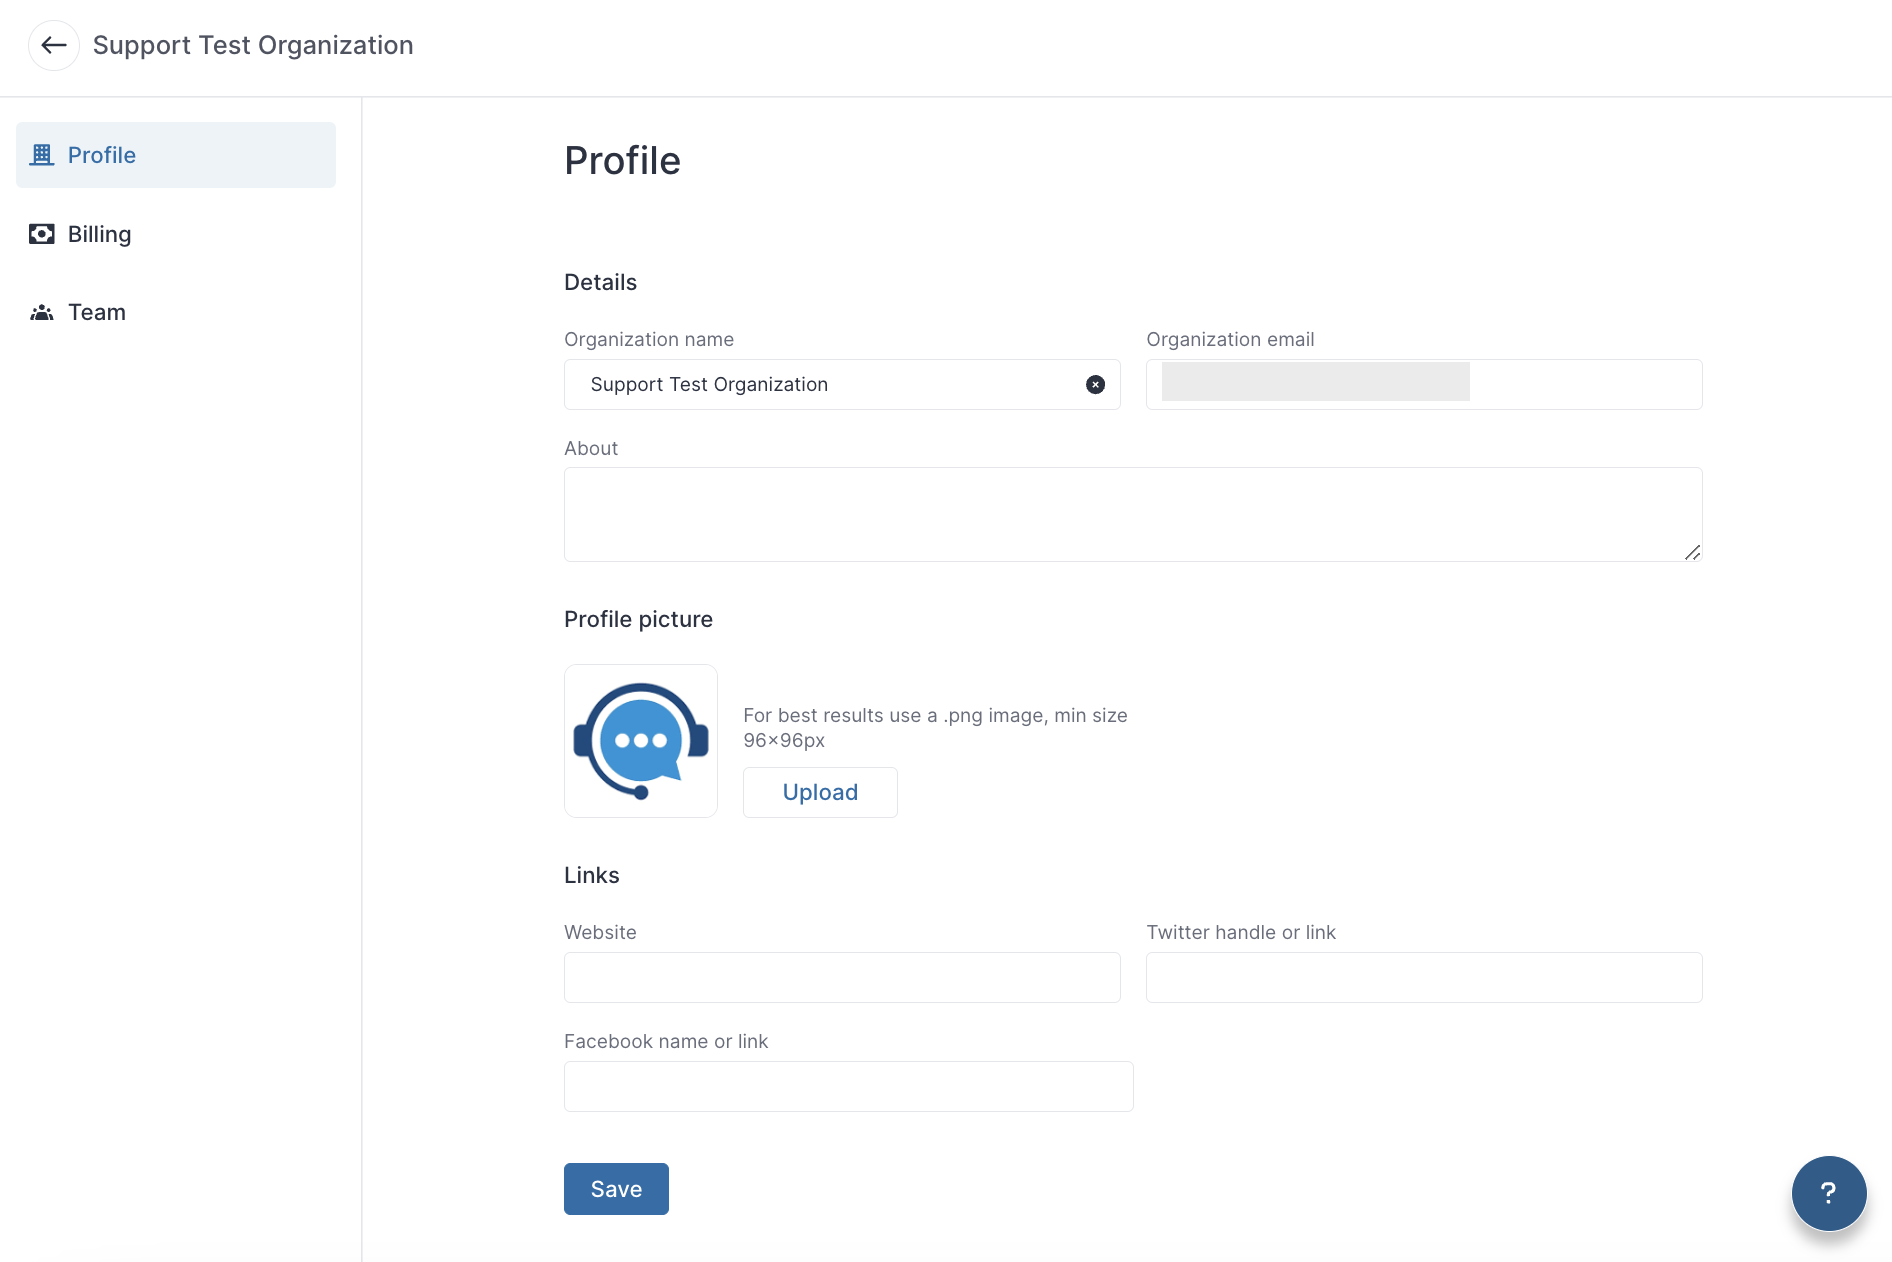The width and height of the screenshot is (1892, 1262).
Task: Go back using the arrow button
Action: [54, 45]
